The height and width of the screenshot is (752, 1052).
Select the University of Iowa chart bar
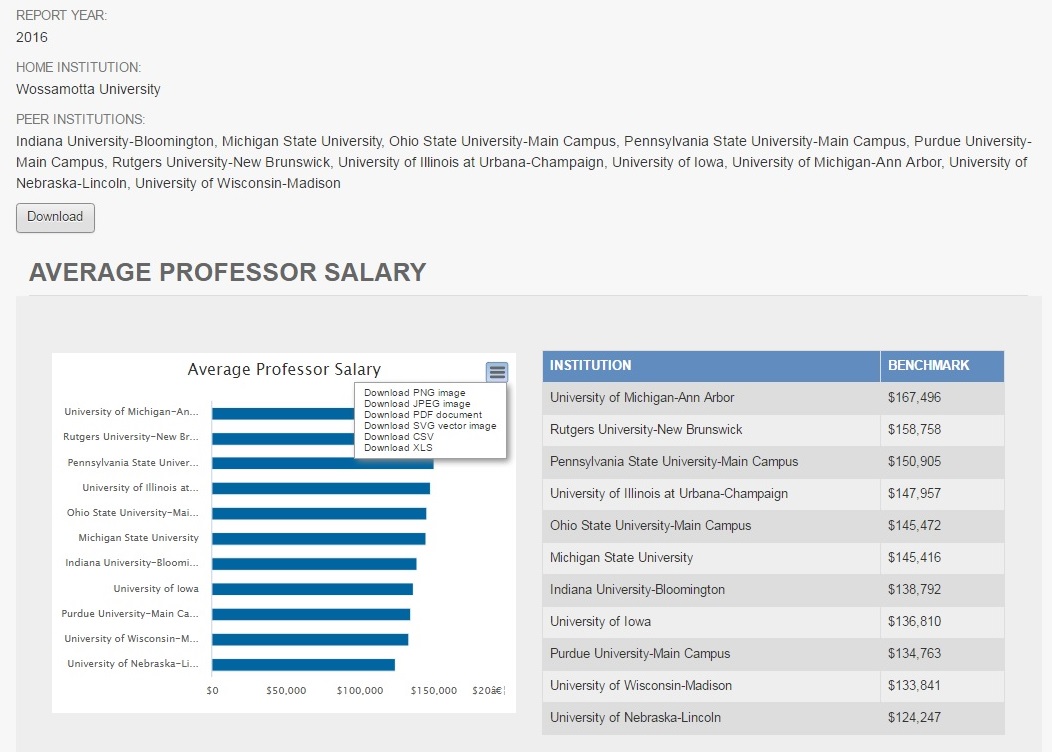[312, 589]
